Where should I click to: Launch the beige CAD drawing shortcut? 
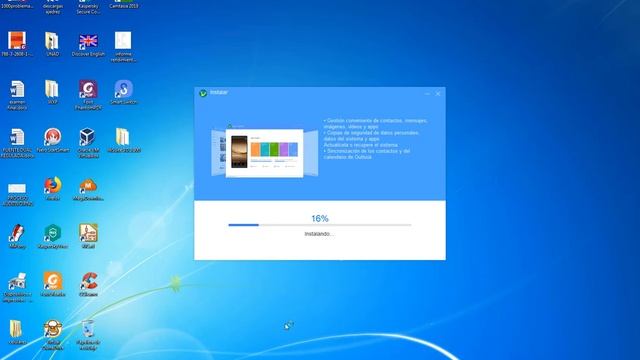click(x=88, y=233)
